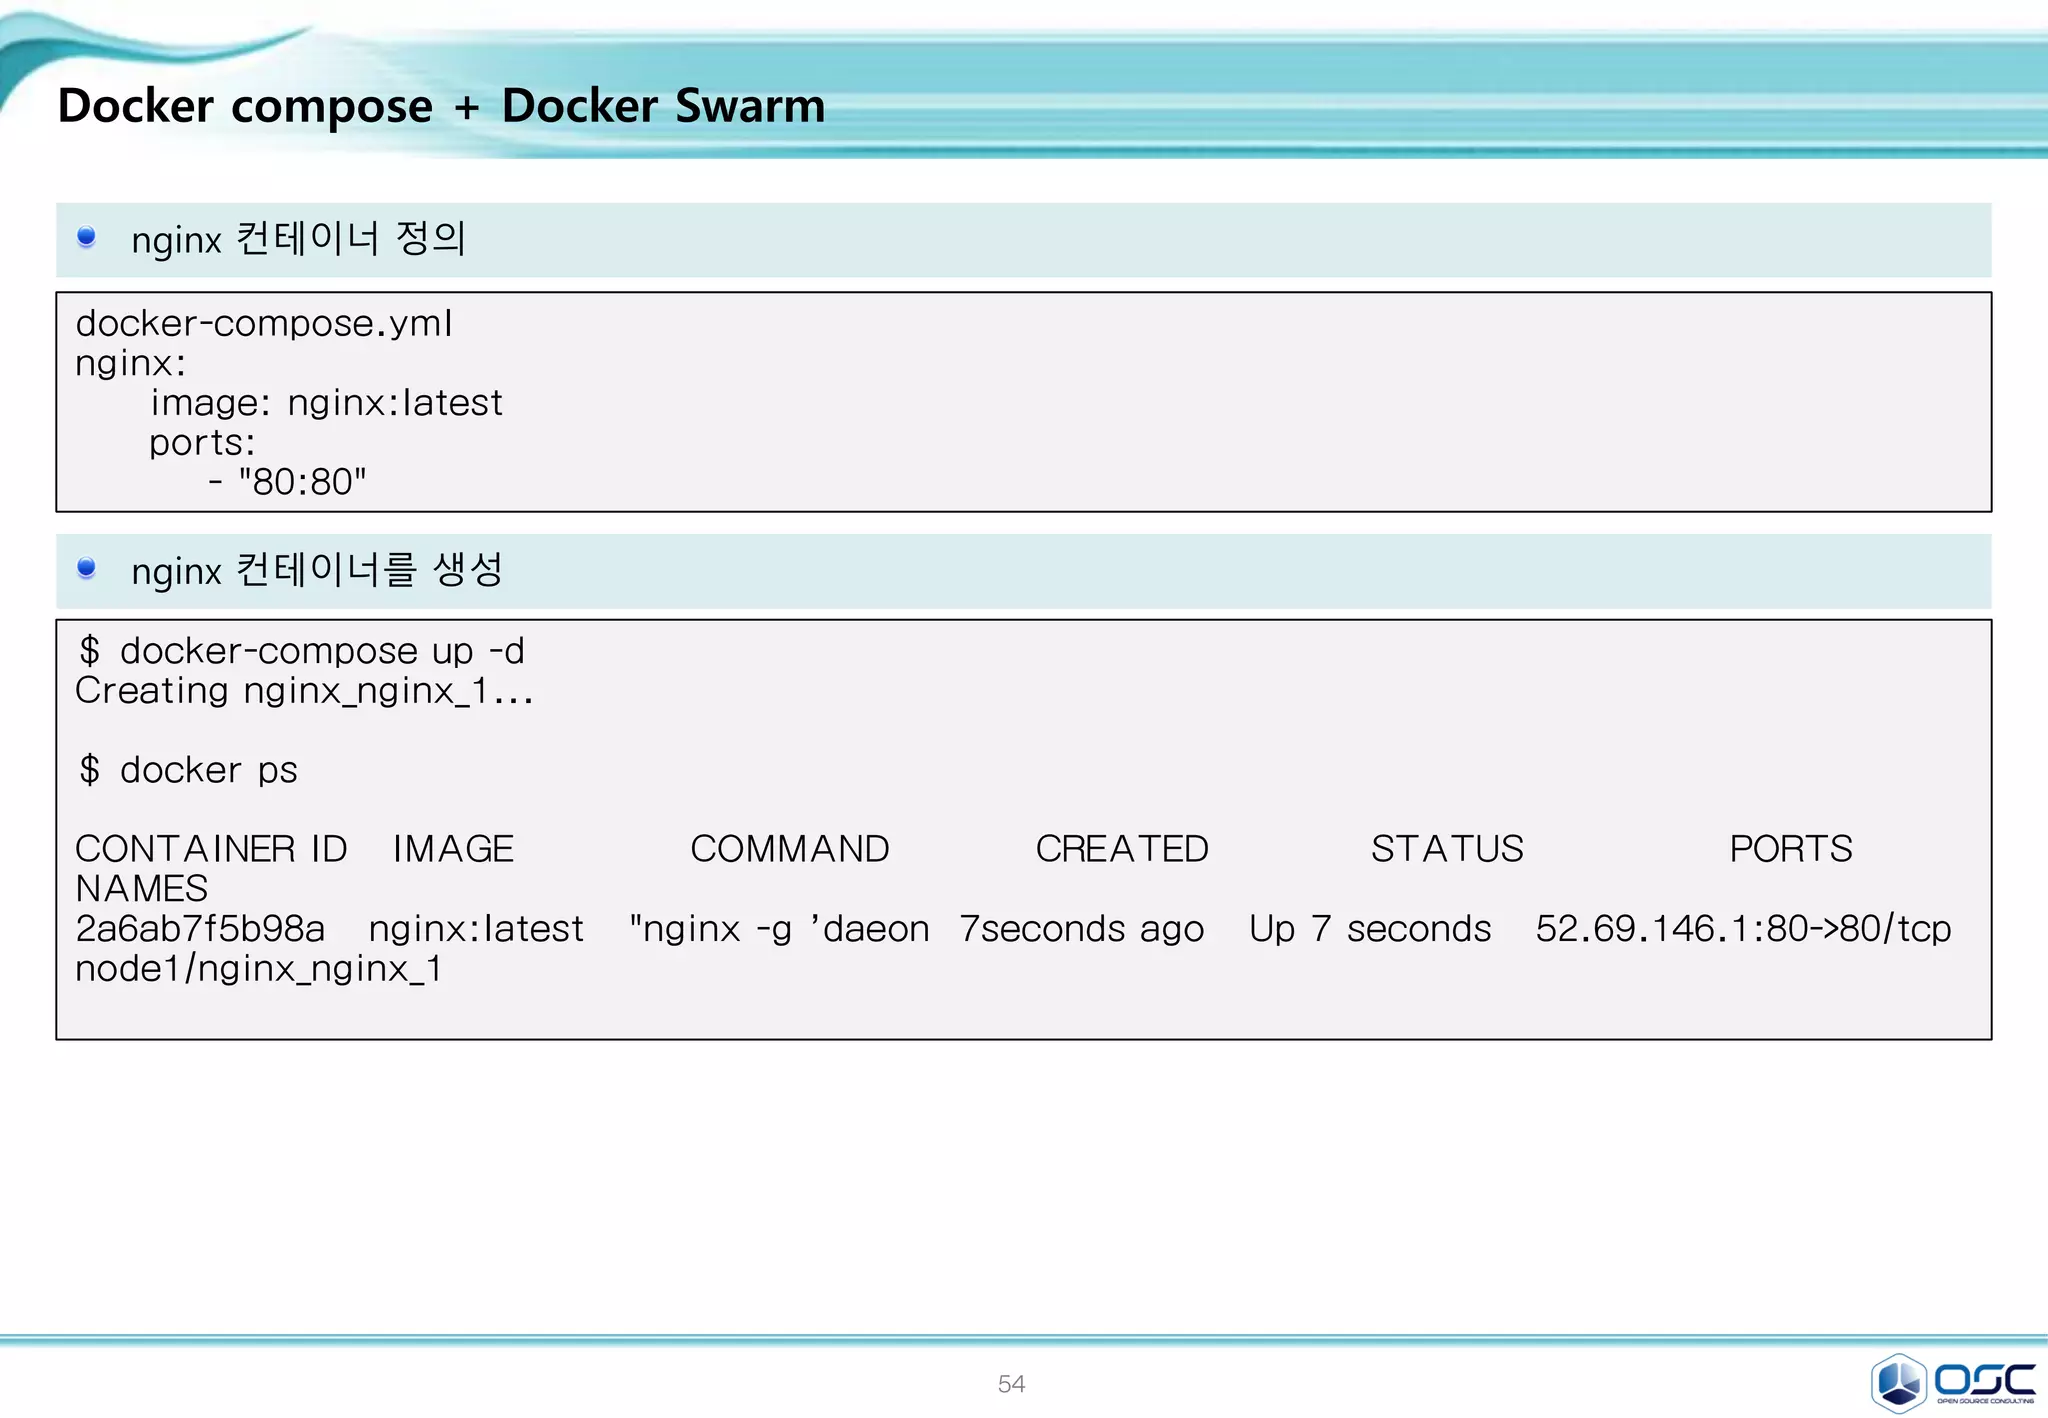Click the command cell "nginx -g 'daeon

coord(779,929)
